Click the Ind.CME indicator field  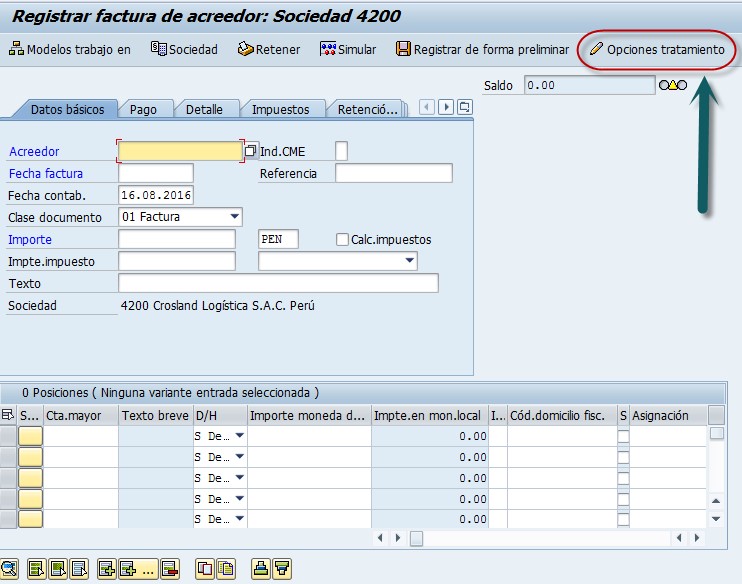341,151
